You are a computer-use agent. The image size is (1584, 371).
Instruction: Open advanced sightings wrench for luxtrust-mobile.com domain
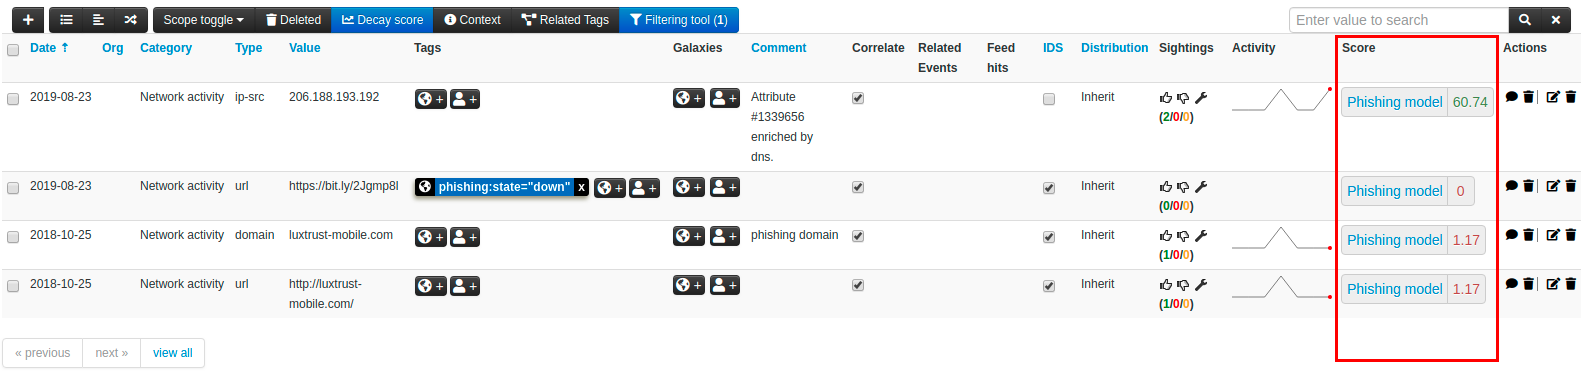pos(1201,236)
